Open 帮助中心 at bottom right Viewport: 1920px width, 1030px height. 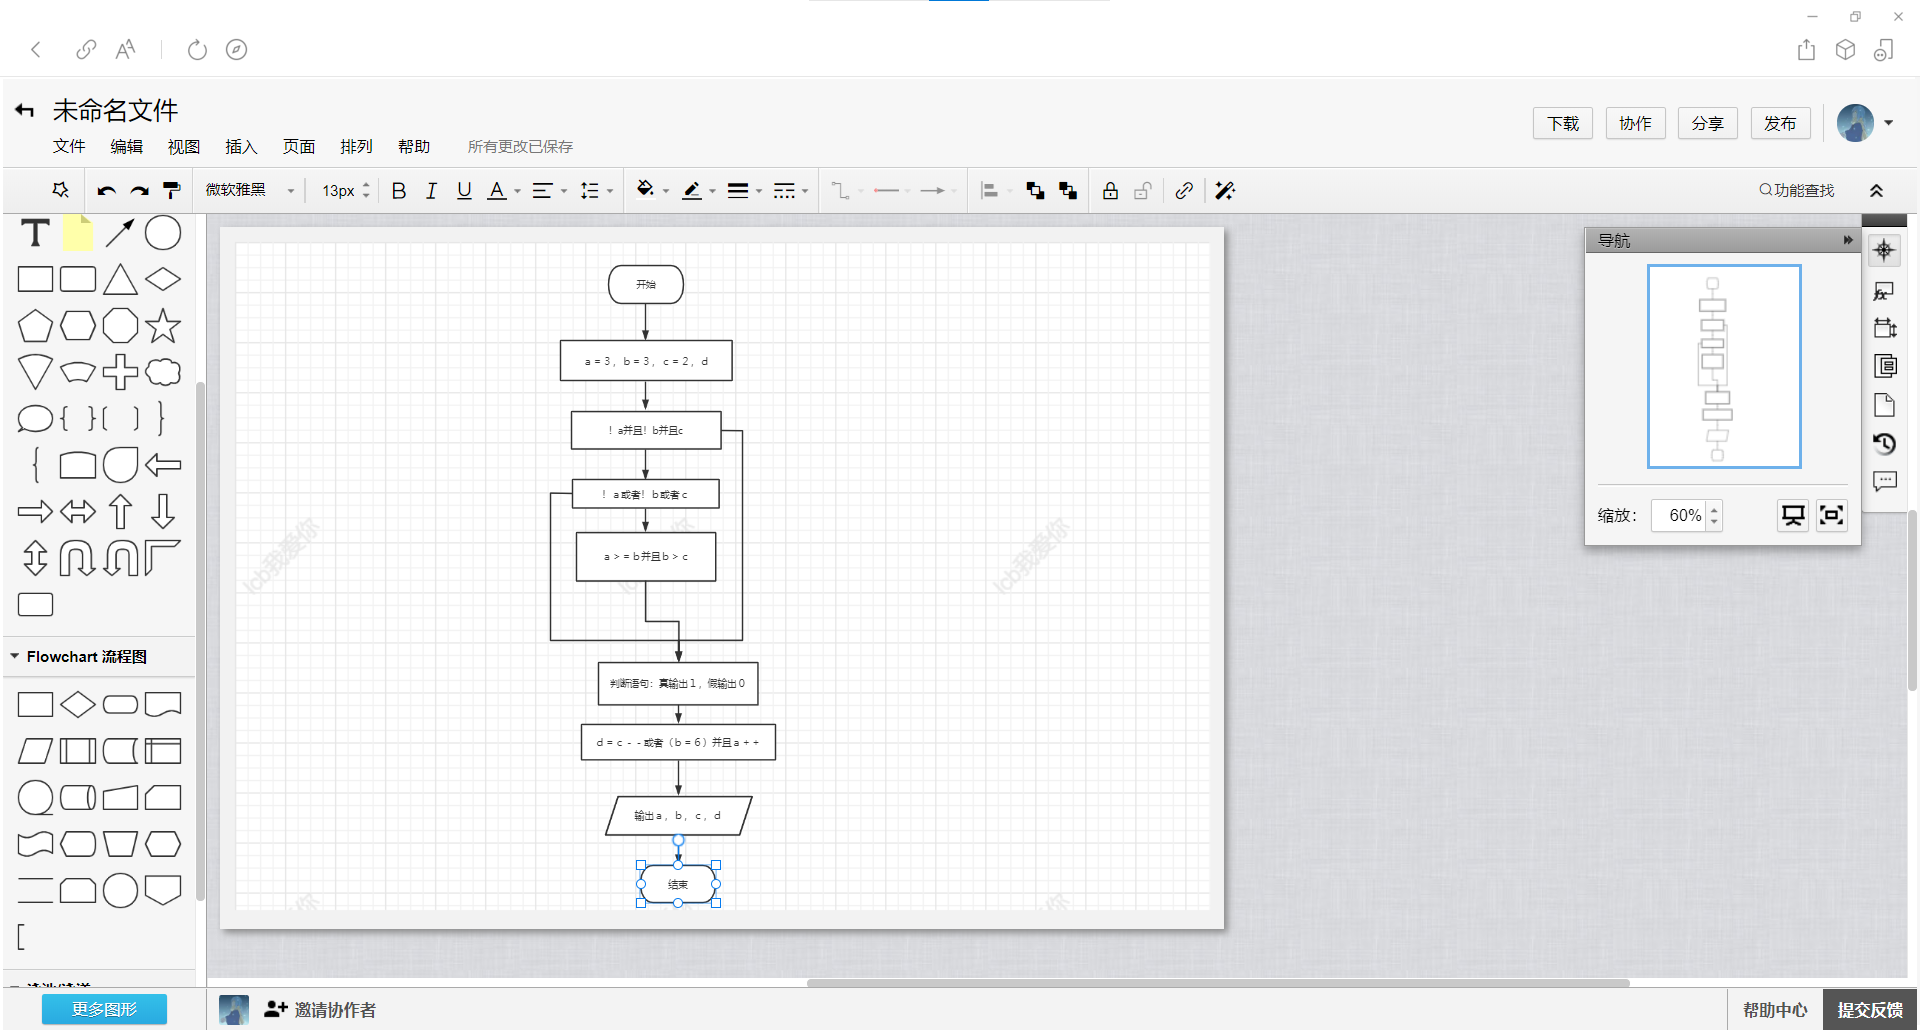point(1775,1010)
